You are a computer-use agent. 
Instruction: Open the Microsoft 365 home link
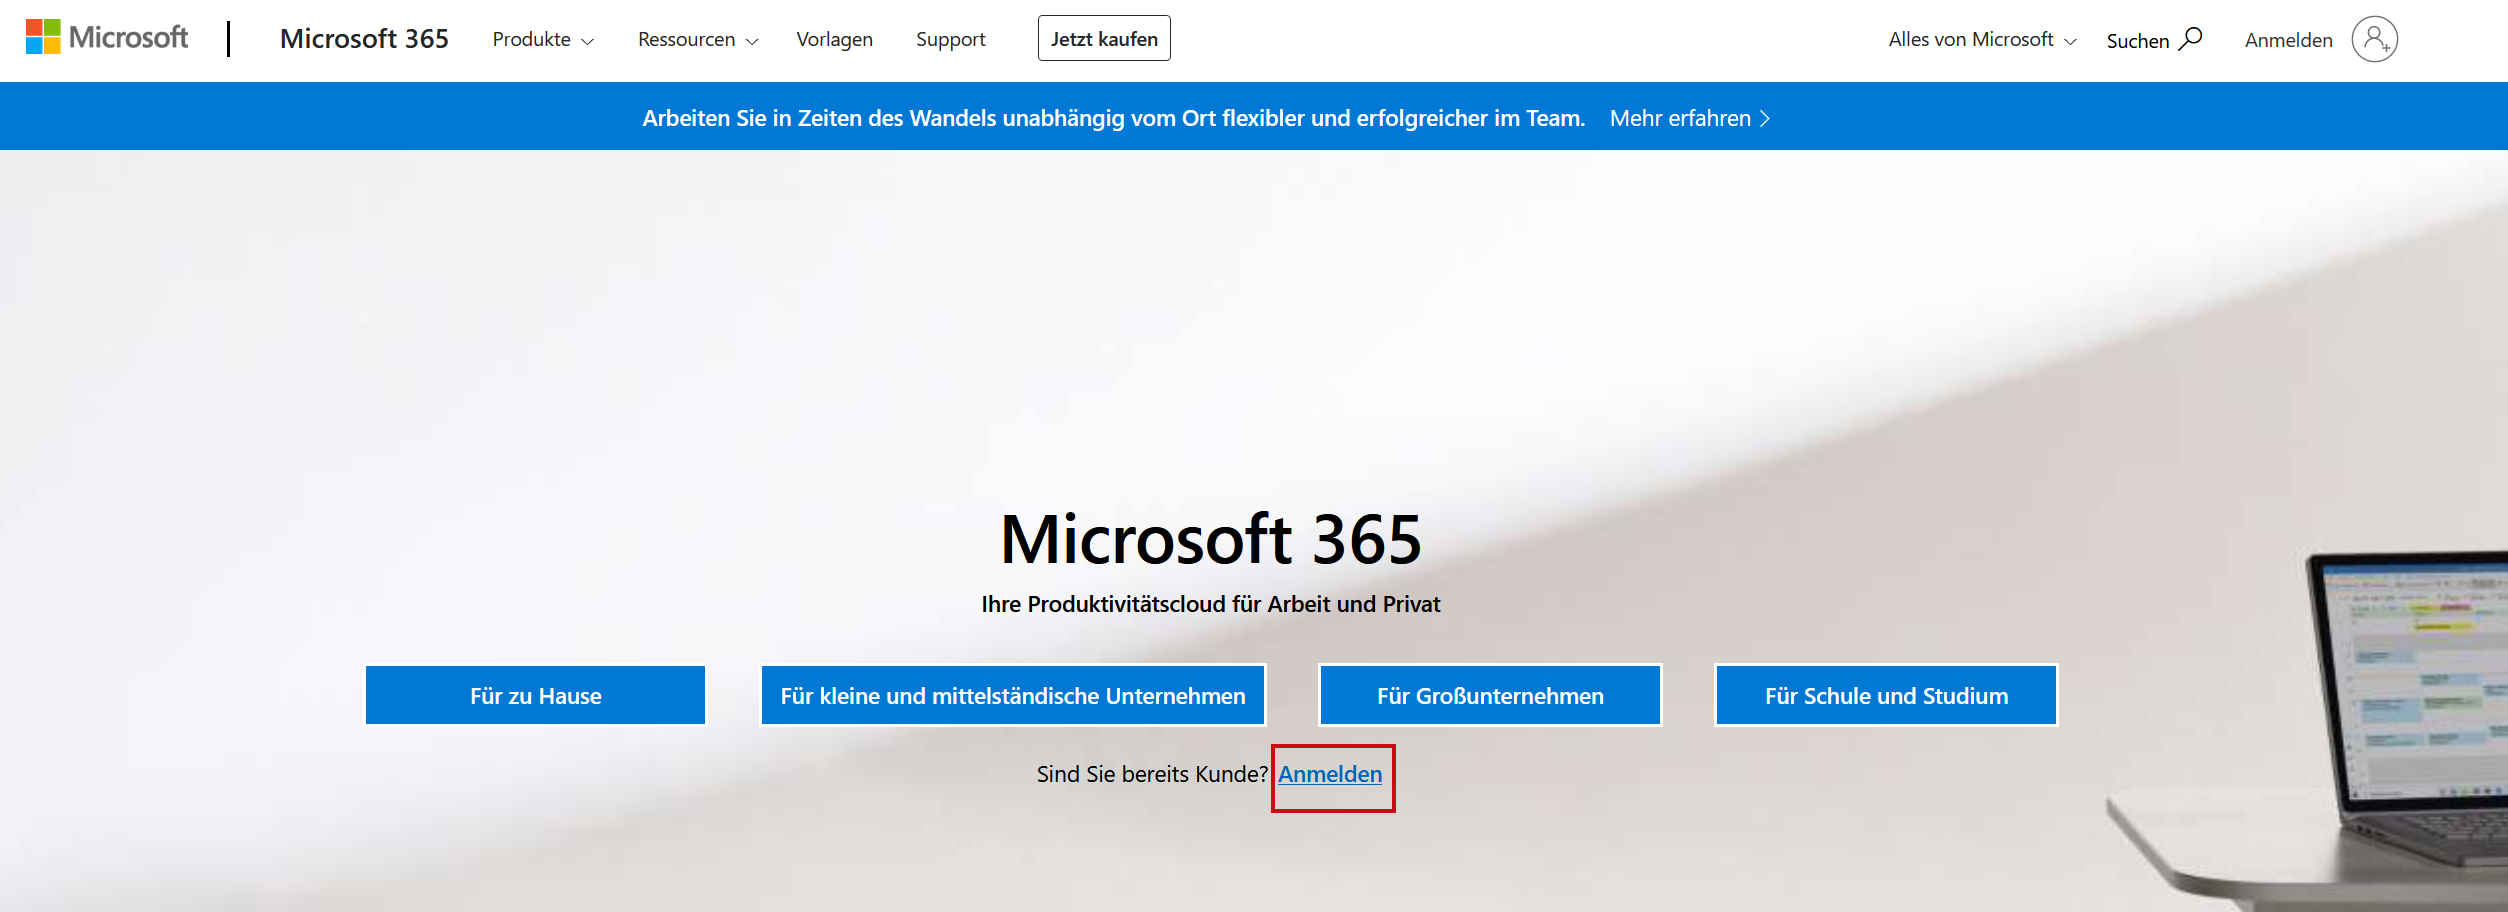pos(364,39)
